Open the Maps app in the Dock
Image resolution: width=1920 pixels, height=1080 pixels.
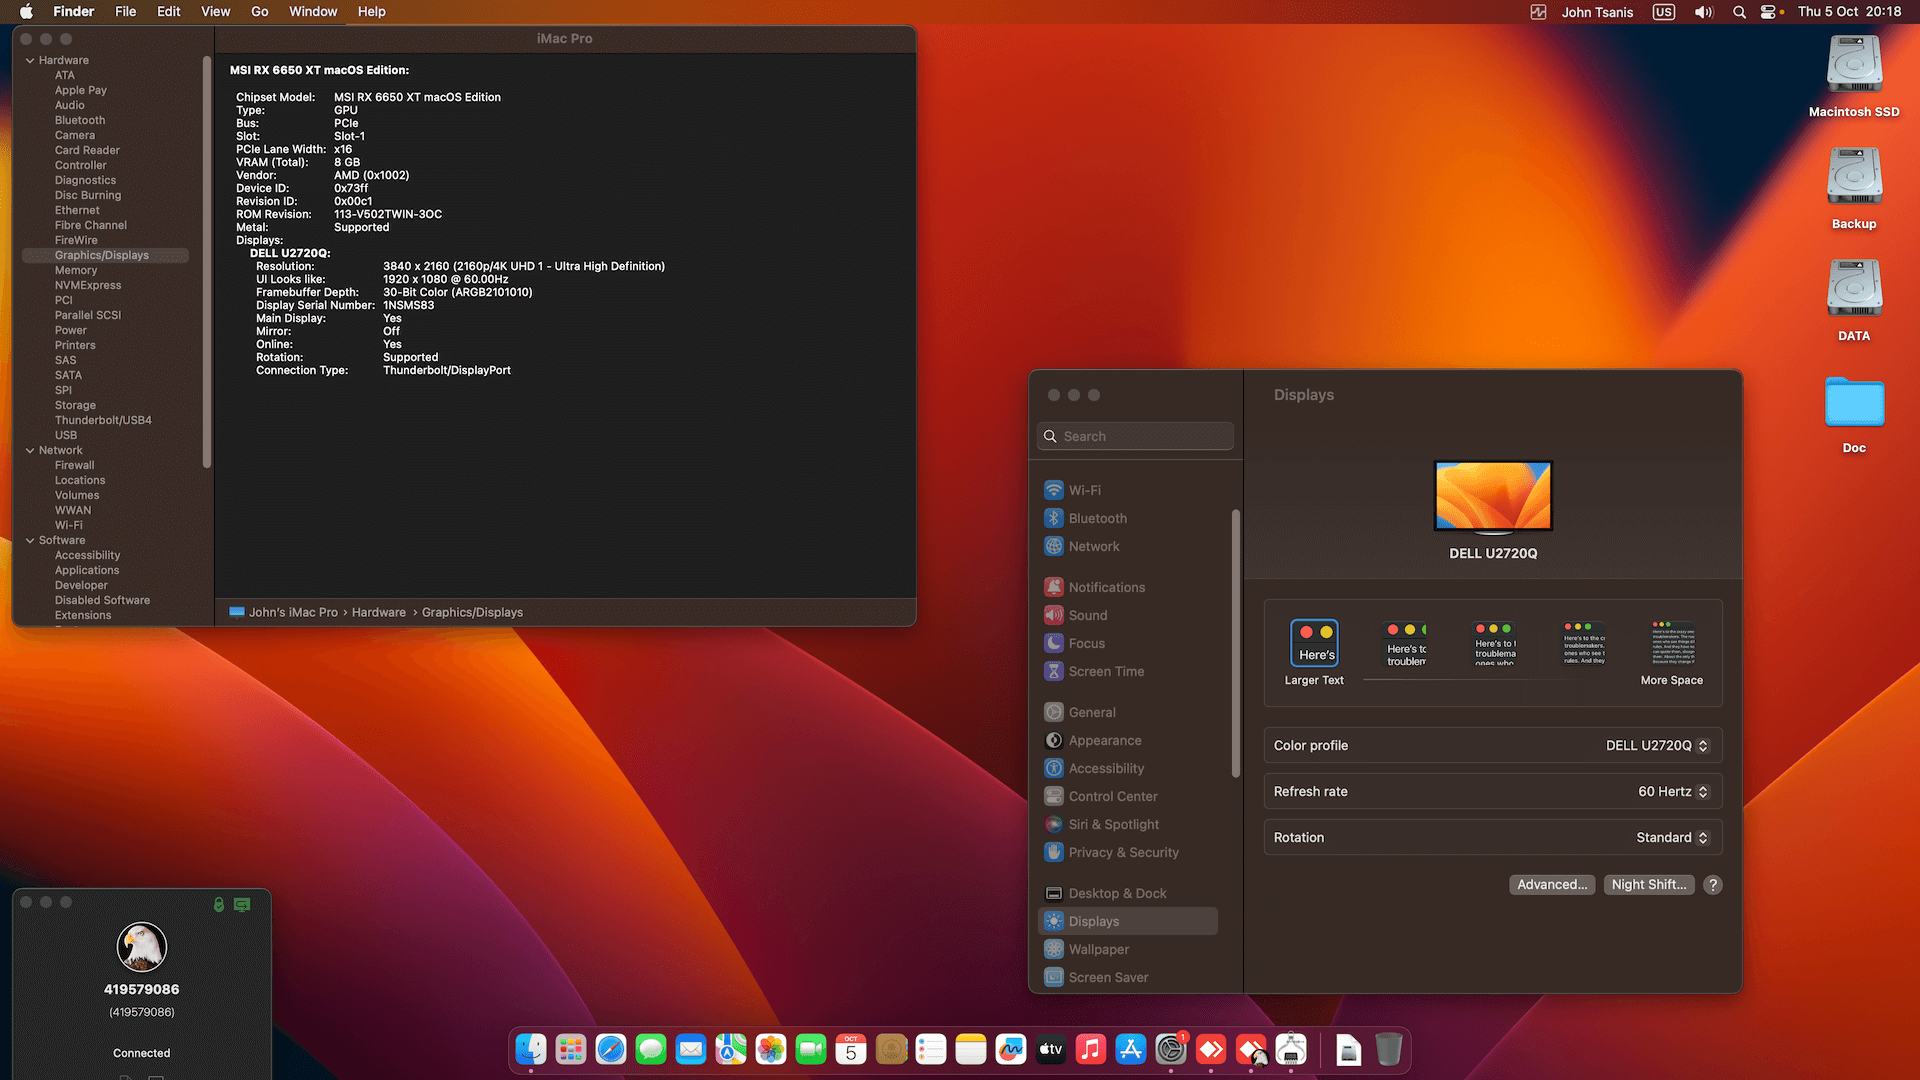(x=731, y=1049)
